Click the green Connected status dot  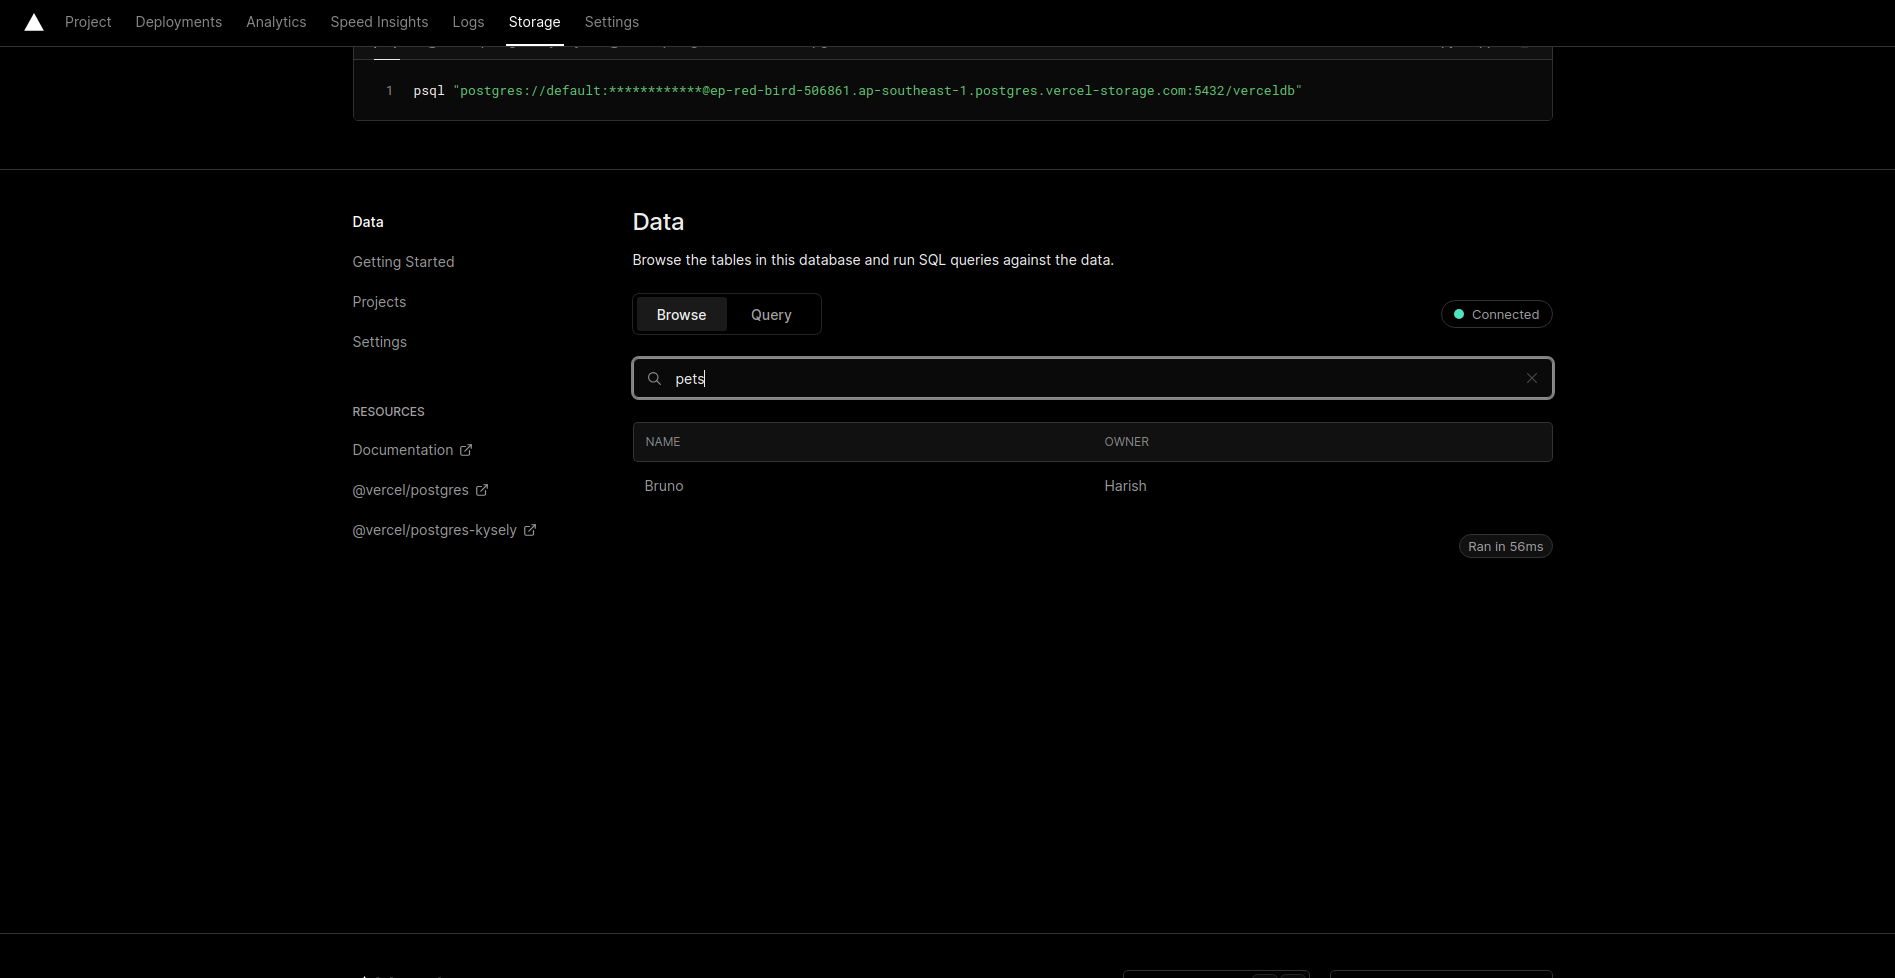pos(1459,314)
